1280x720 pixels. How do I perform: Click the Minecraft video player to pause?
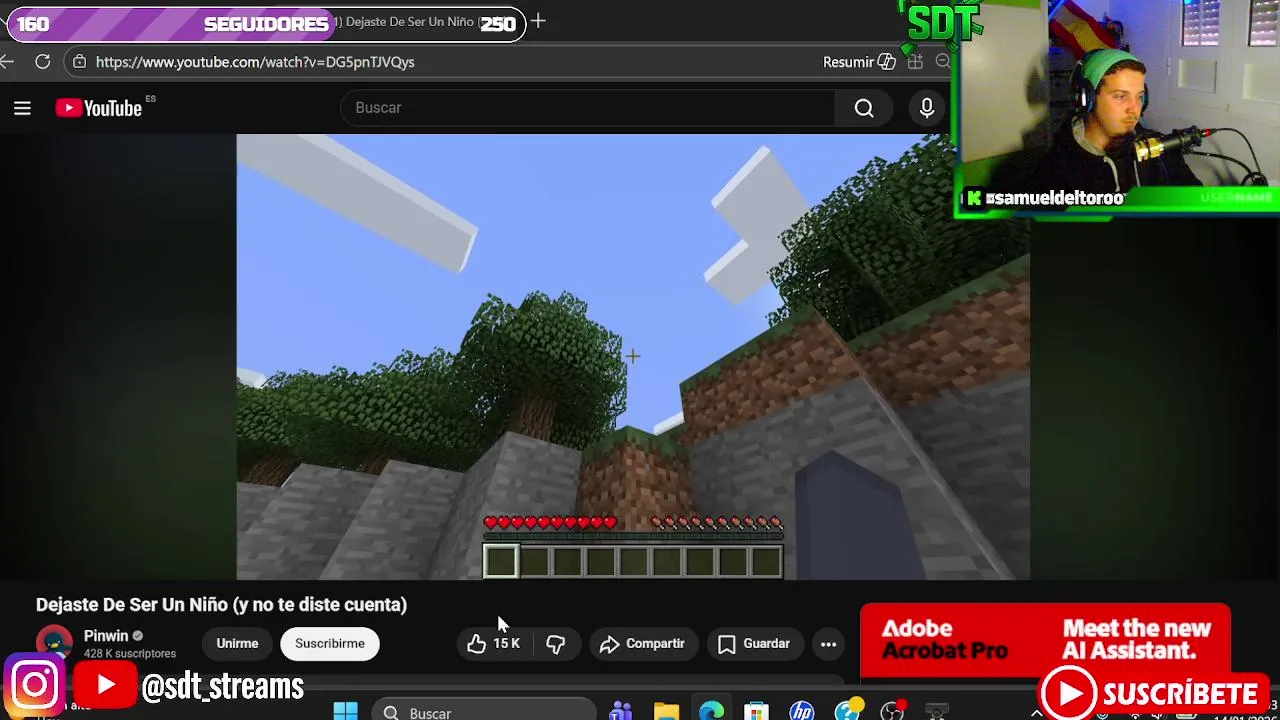point(633,357)
